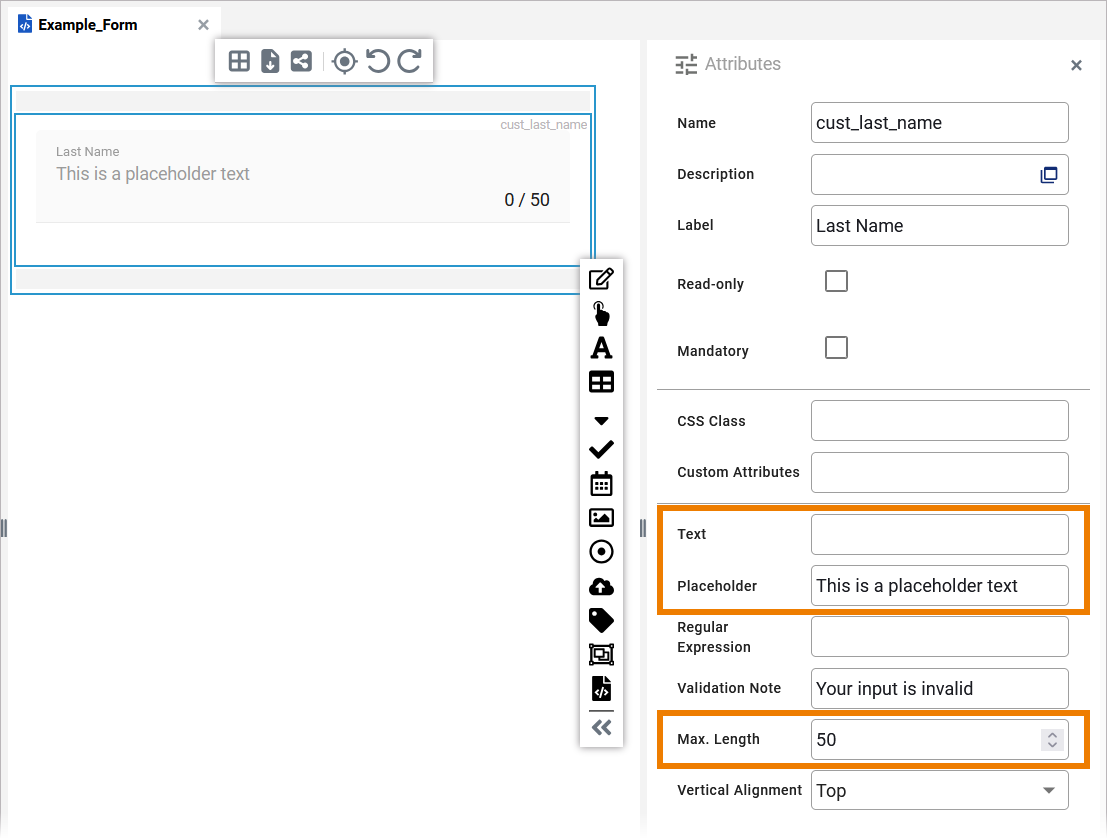The height and width of the screenshot is (839, 1107).
Task: Click the undo arrow icon
Action: [377, 62]
